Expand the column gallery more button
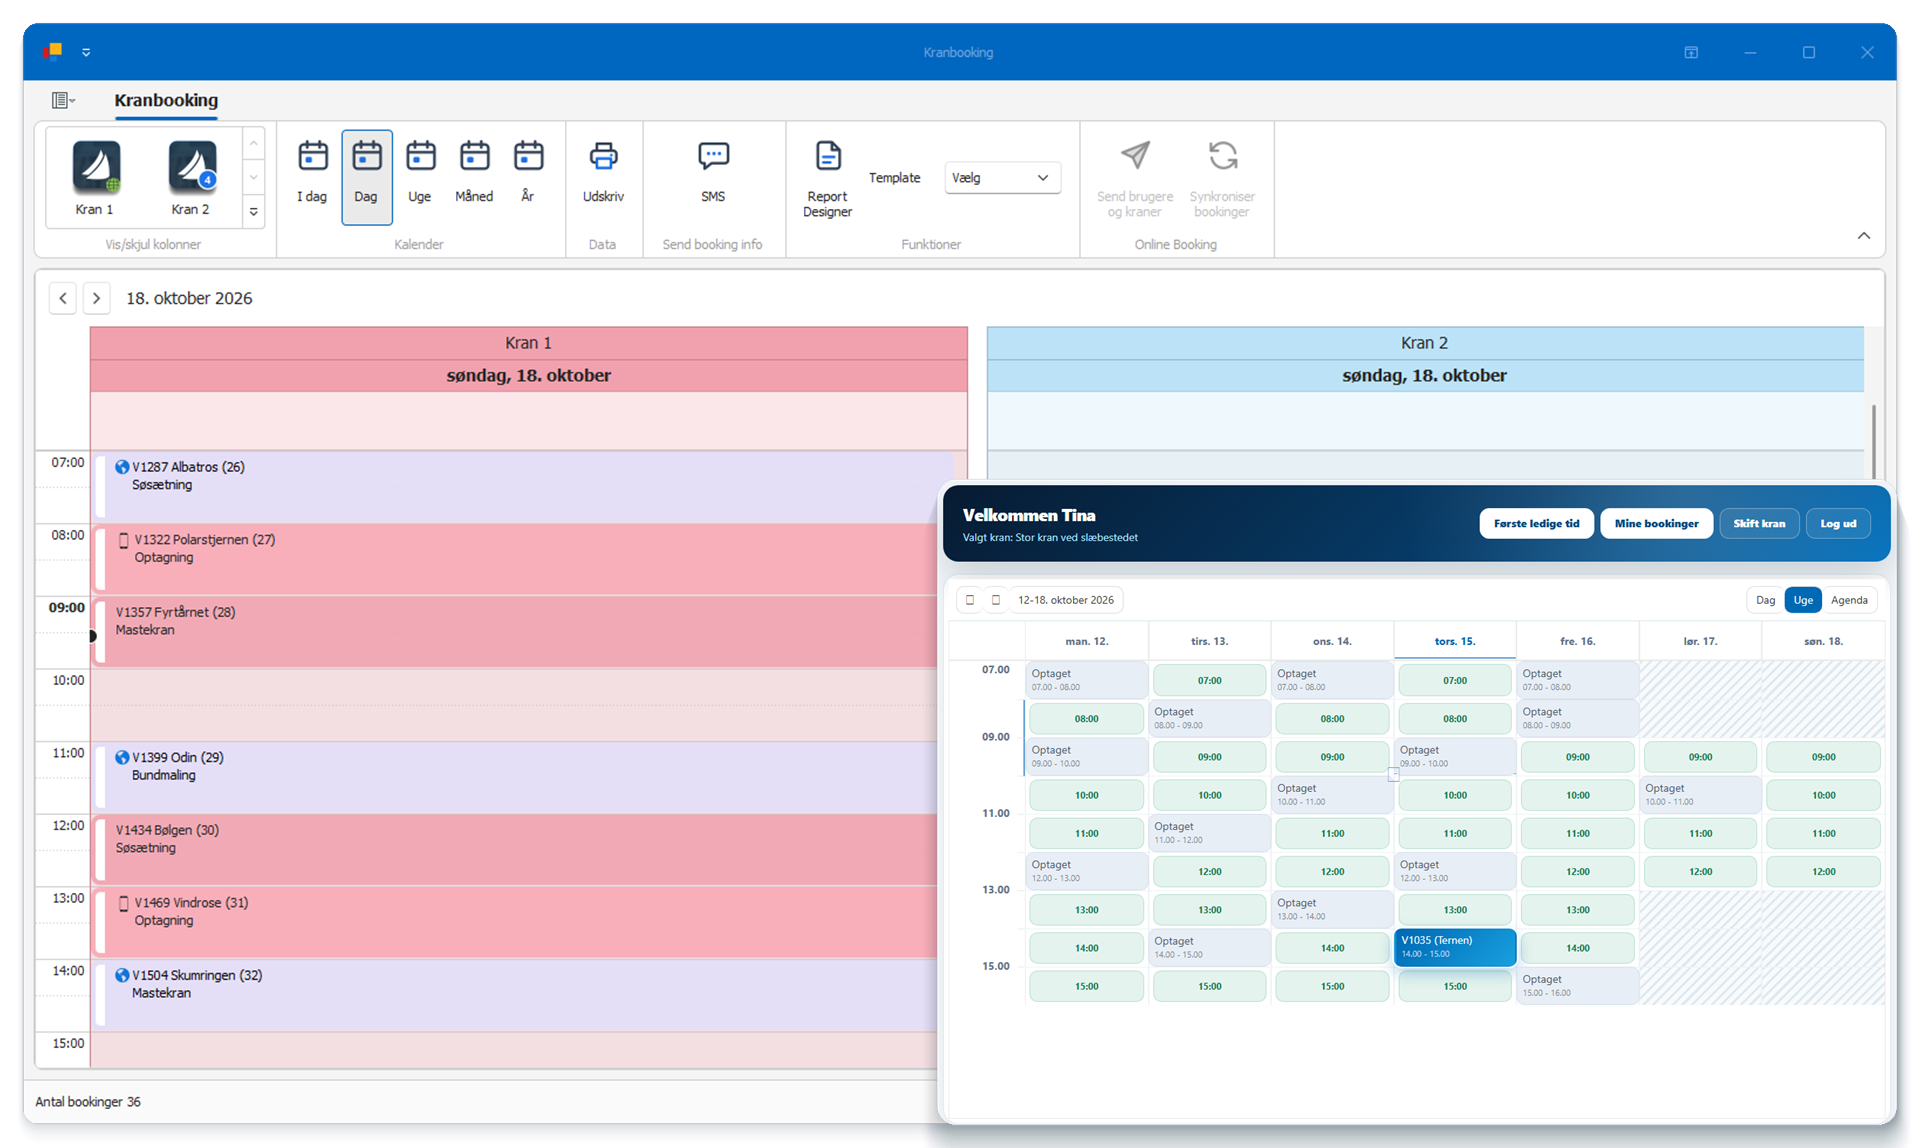This screenshot has height=1148, width=1920. 254,212
